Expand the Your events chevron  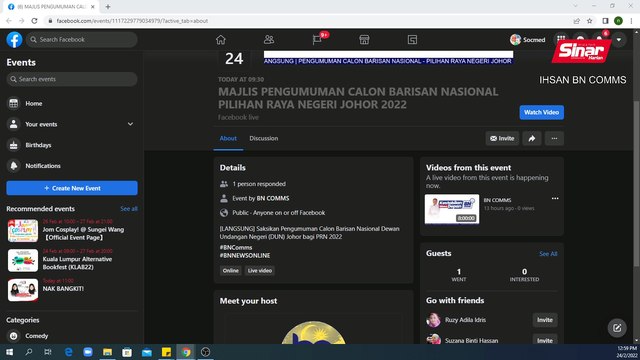coord(130,124)
